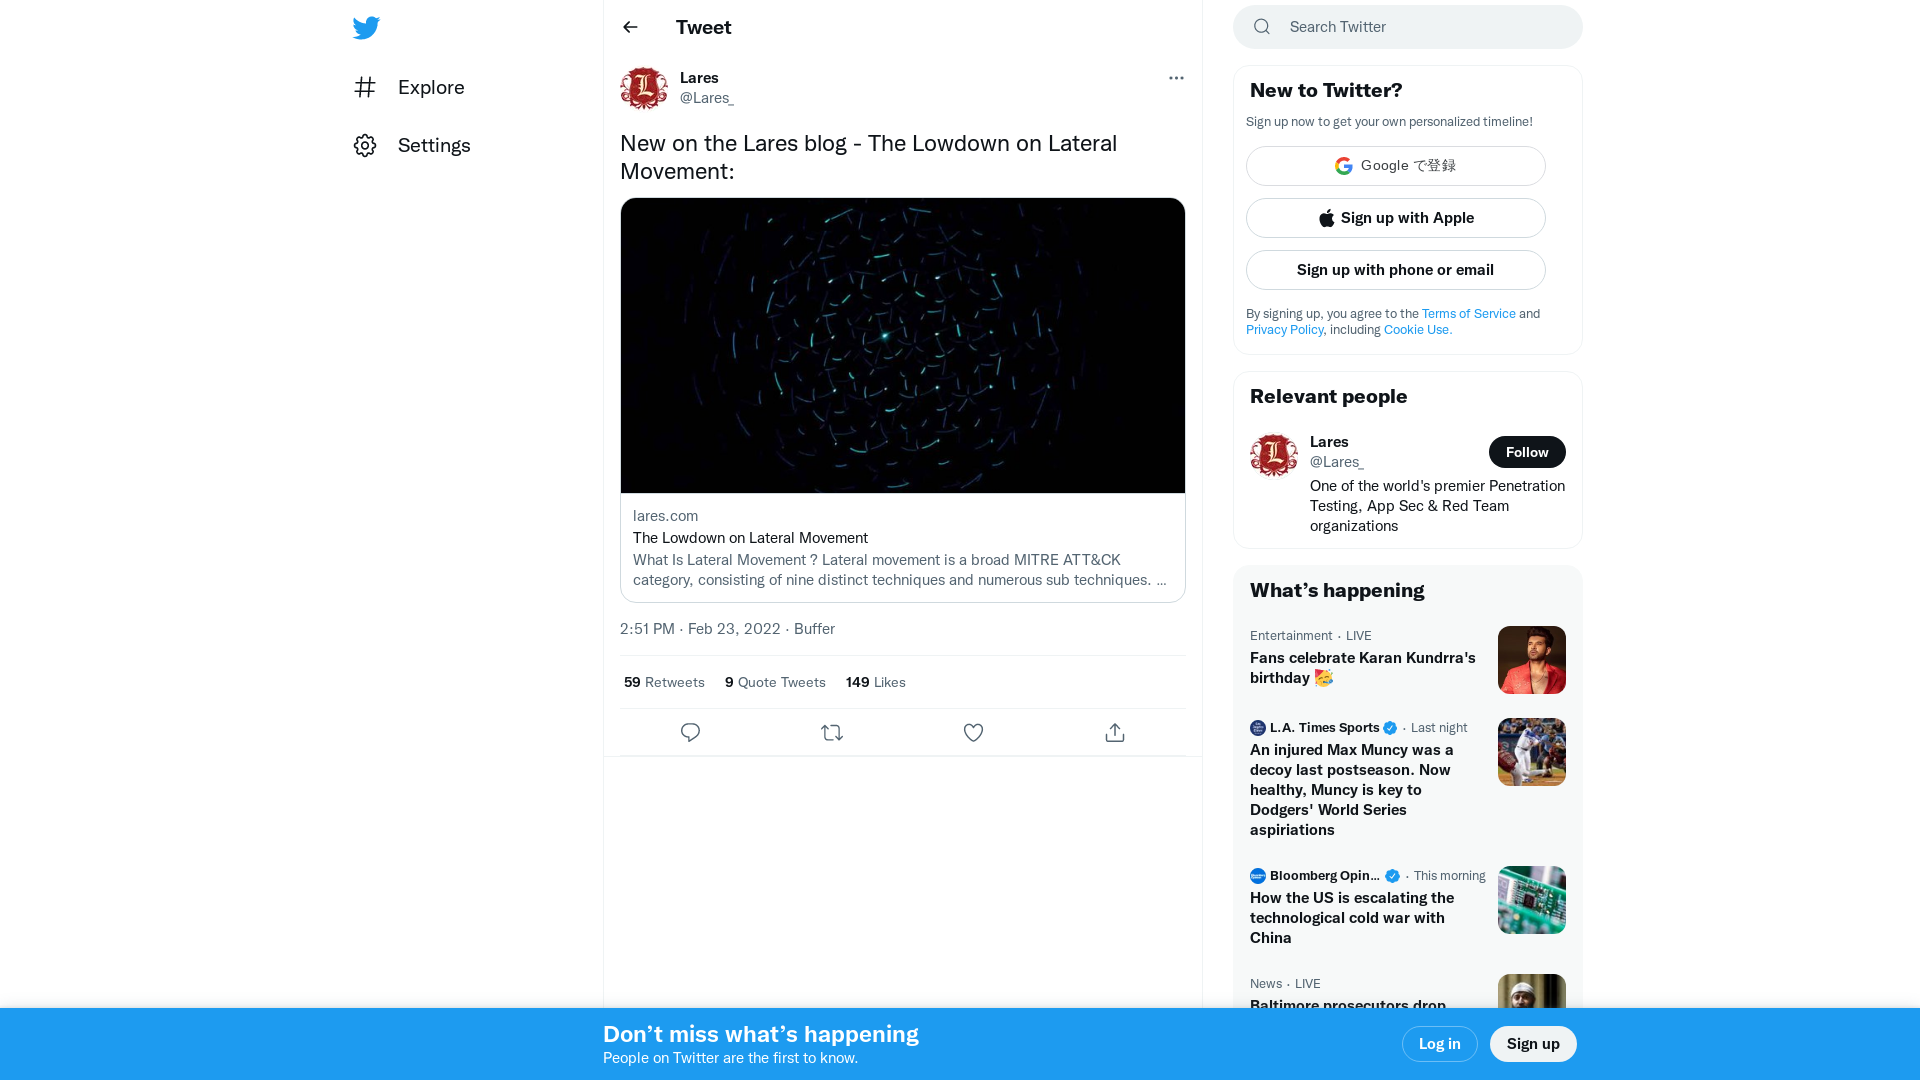Click Sign up with Apple

pos(1396,218)
